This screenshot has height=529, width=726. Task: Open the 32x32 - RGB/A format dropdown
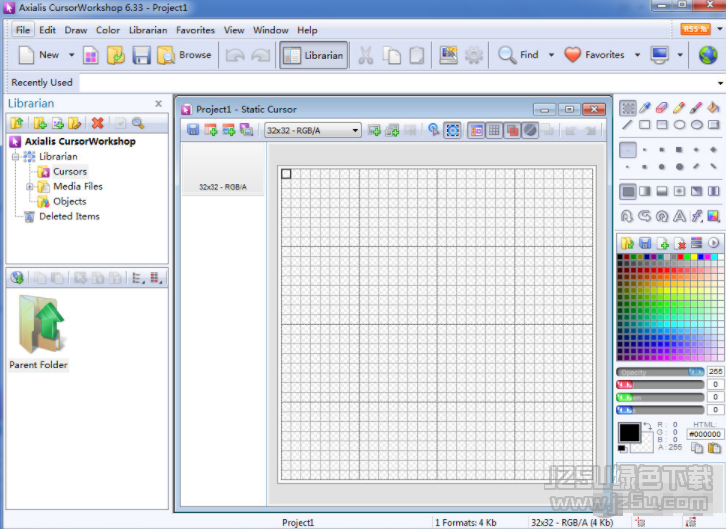pos(355,131)
